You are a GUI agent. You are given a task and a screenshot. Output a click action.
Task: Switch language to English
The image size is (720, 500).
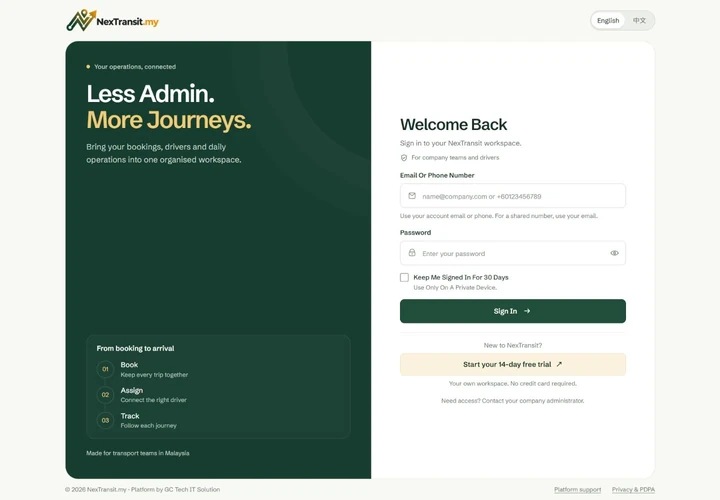[608, 21]
